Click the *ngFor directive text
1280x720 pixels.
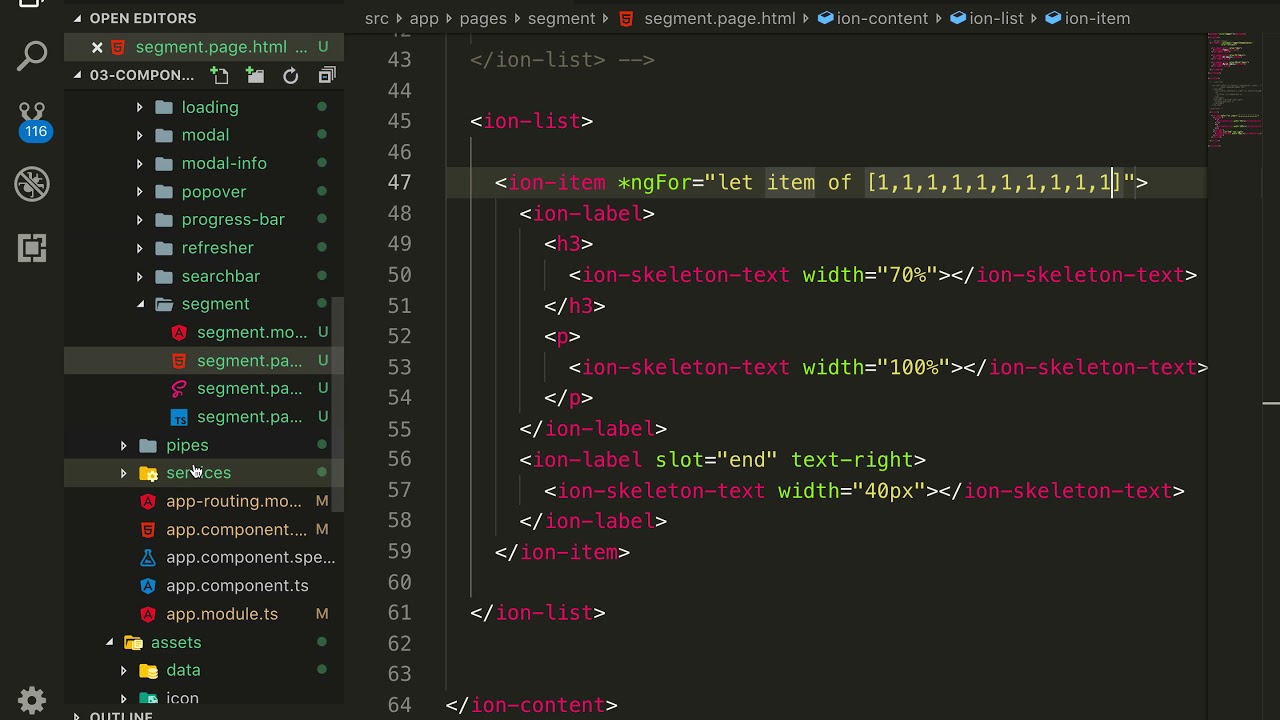[x=654, y=182]
